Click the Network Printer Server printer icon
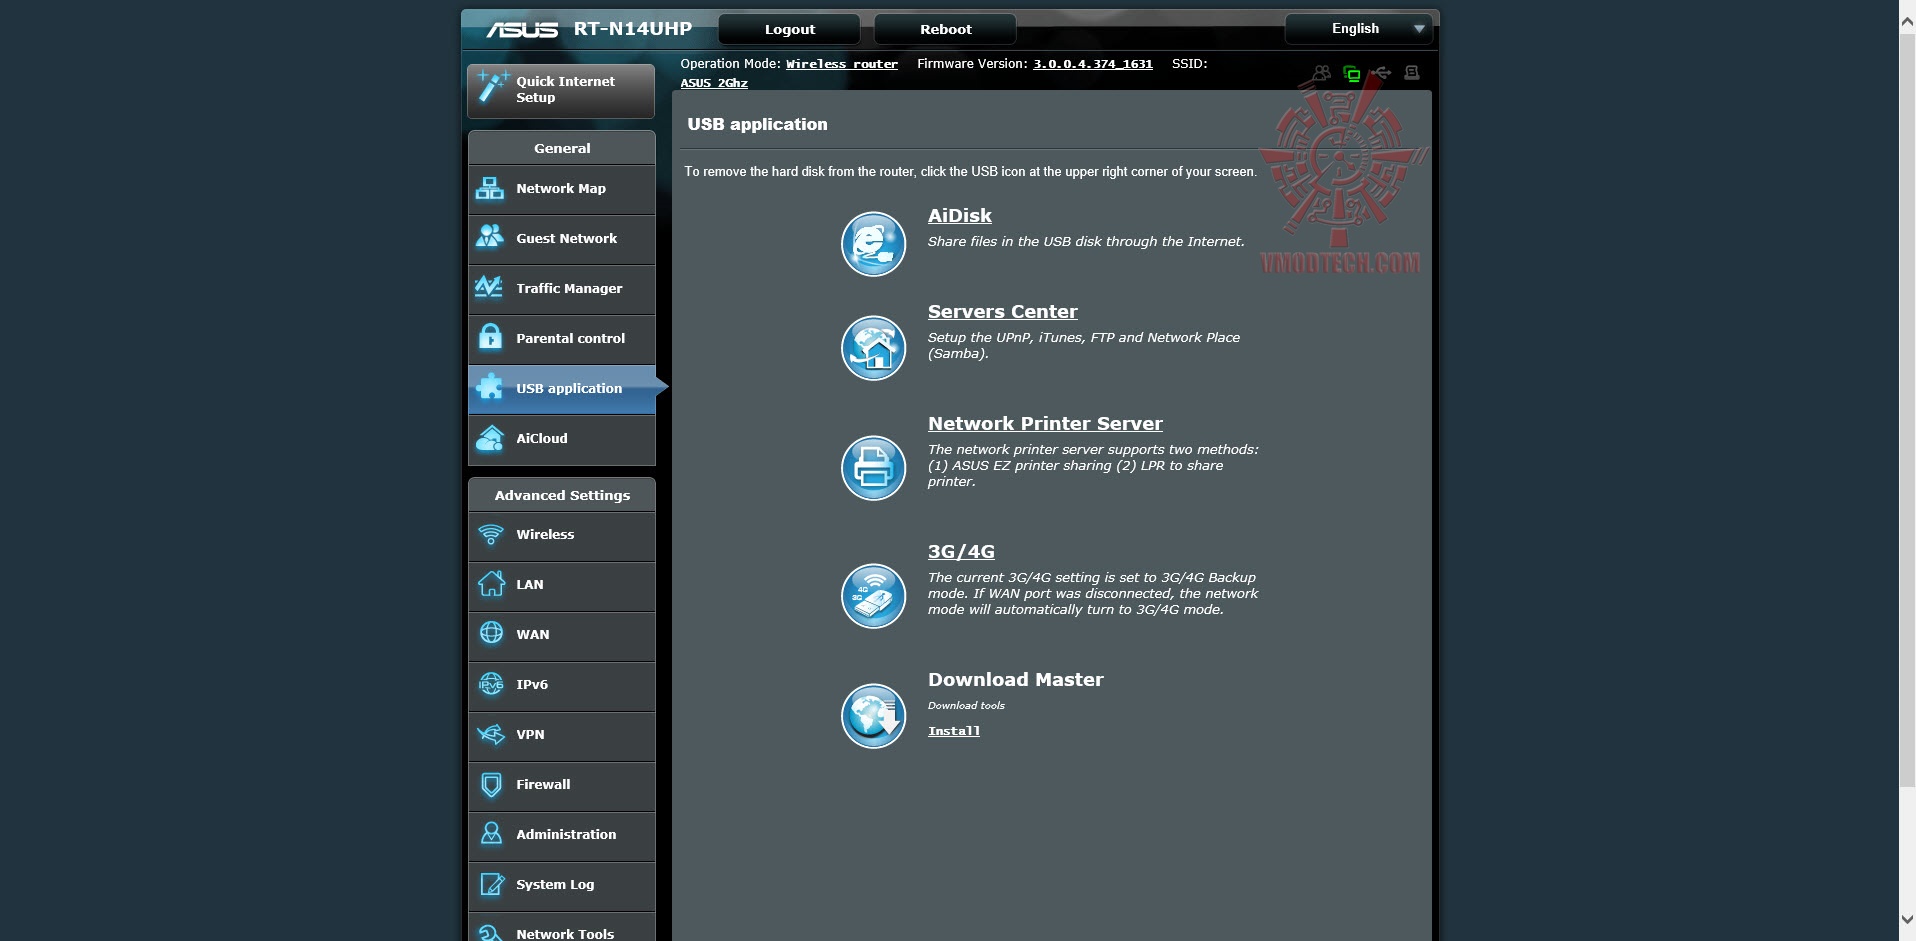 coord(873,468)
